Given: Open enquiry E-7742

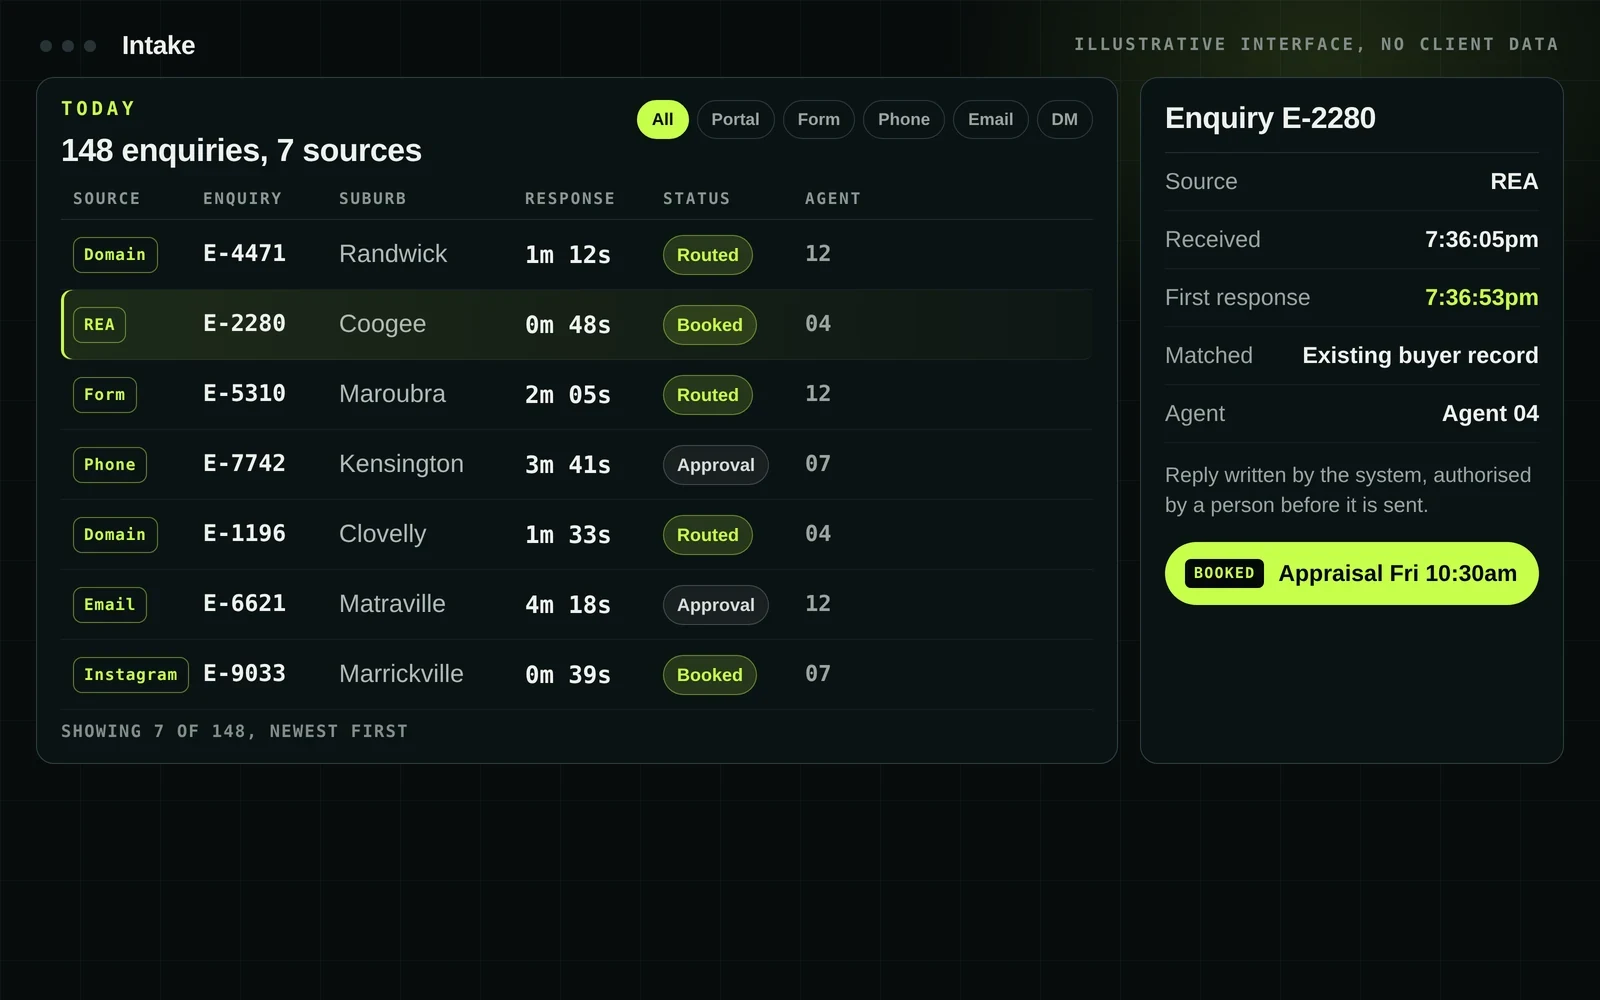Looking at the screenshot, I should point(244,463).
